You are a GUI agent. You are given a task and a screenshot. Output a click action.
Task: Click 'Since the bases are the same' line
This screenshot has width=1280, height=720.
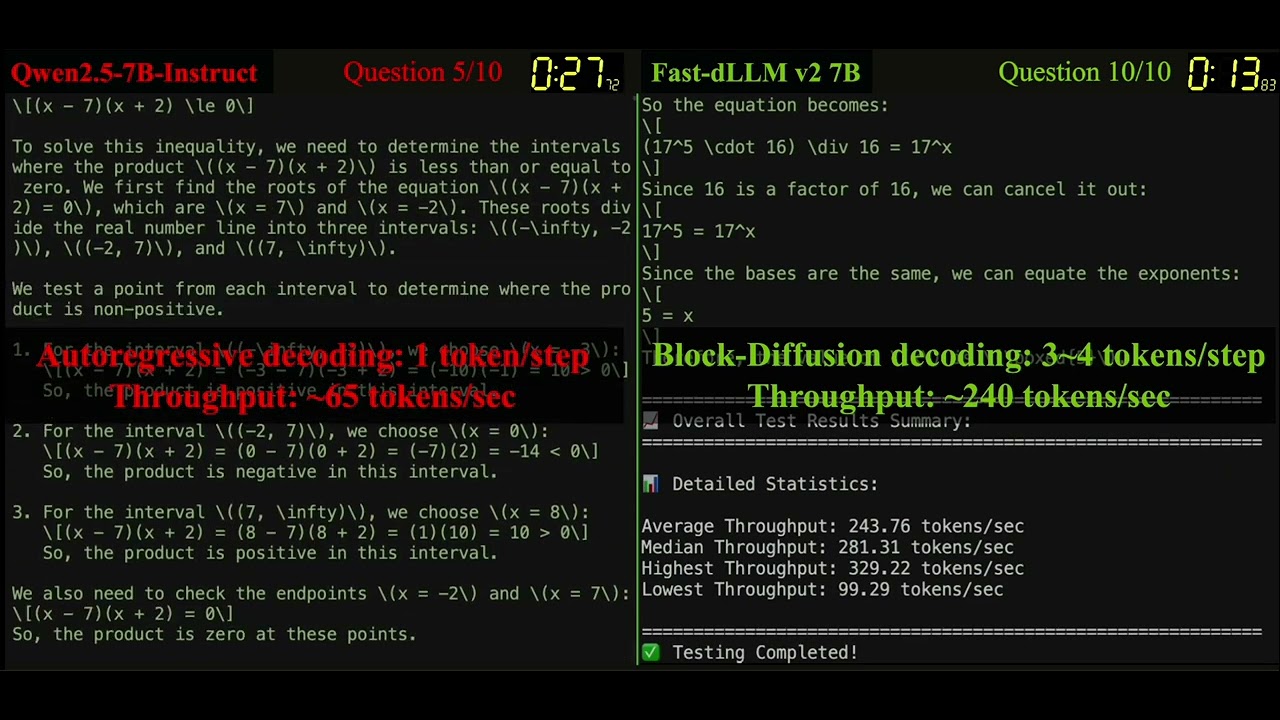coord(940,273)
